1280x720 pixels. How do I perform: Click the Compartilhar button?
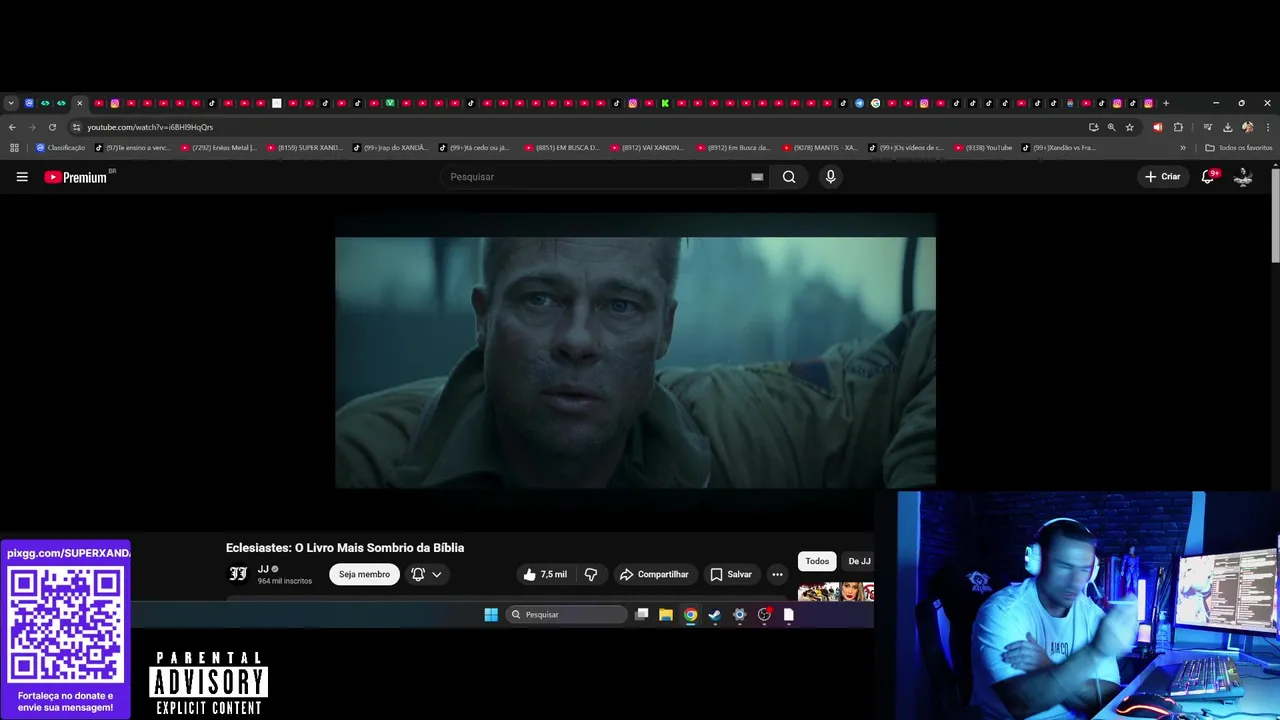point(654,574)
